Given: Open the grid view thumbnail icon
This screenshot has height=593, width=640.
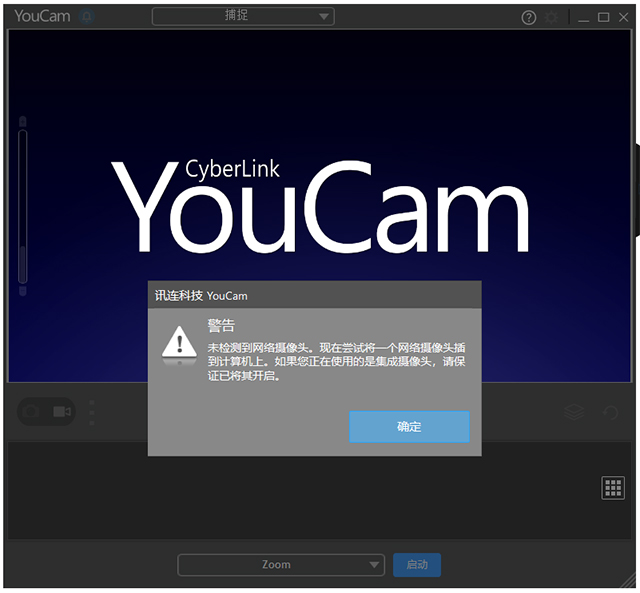Looking at the screenshot, I should 613,488.
